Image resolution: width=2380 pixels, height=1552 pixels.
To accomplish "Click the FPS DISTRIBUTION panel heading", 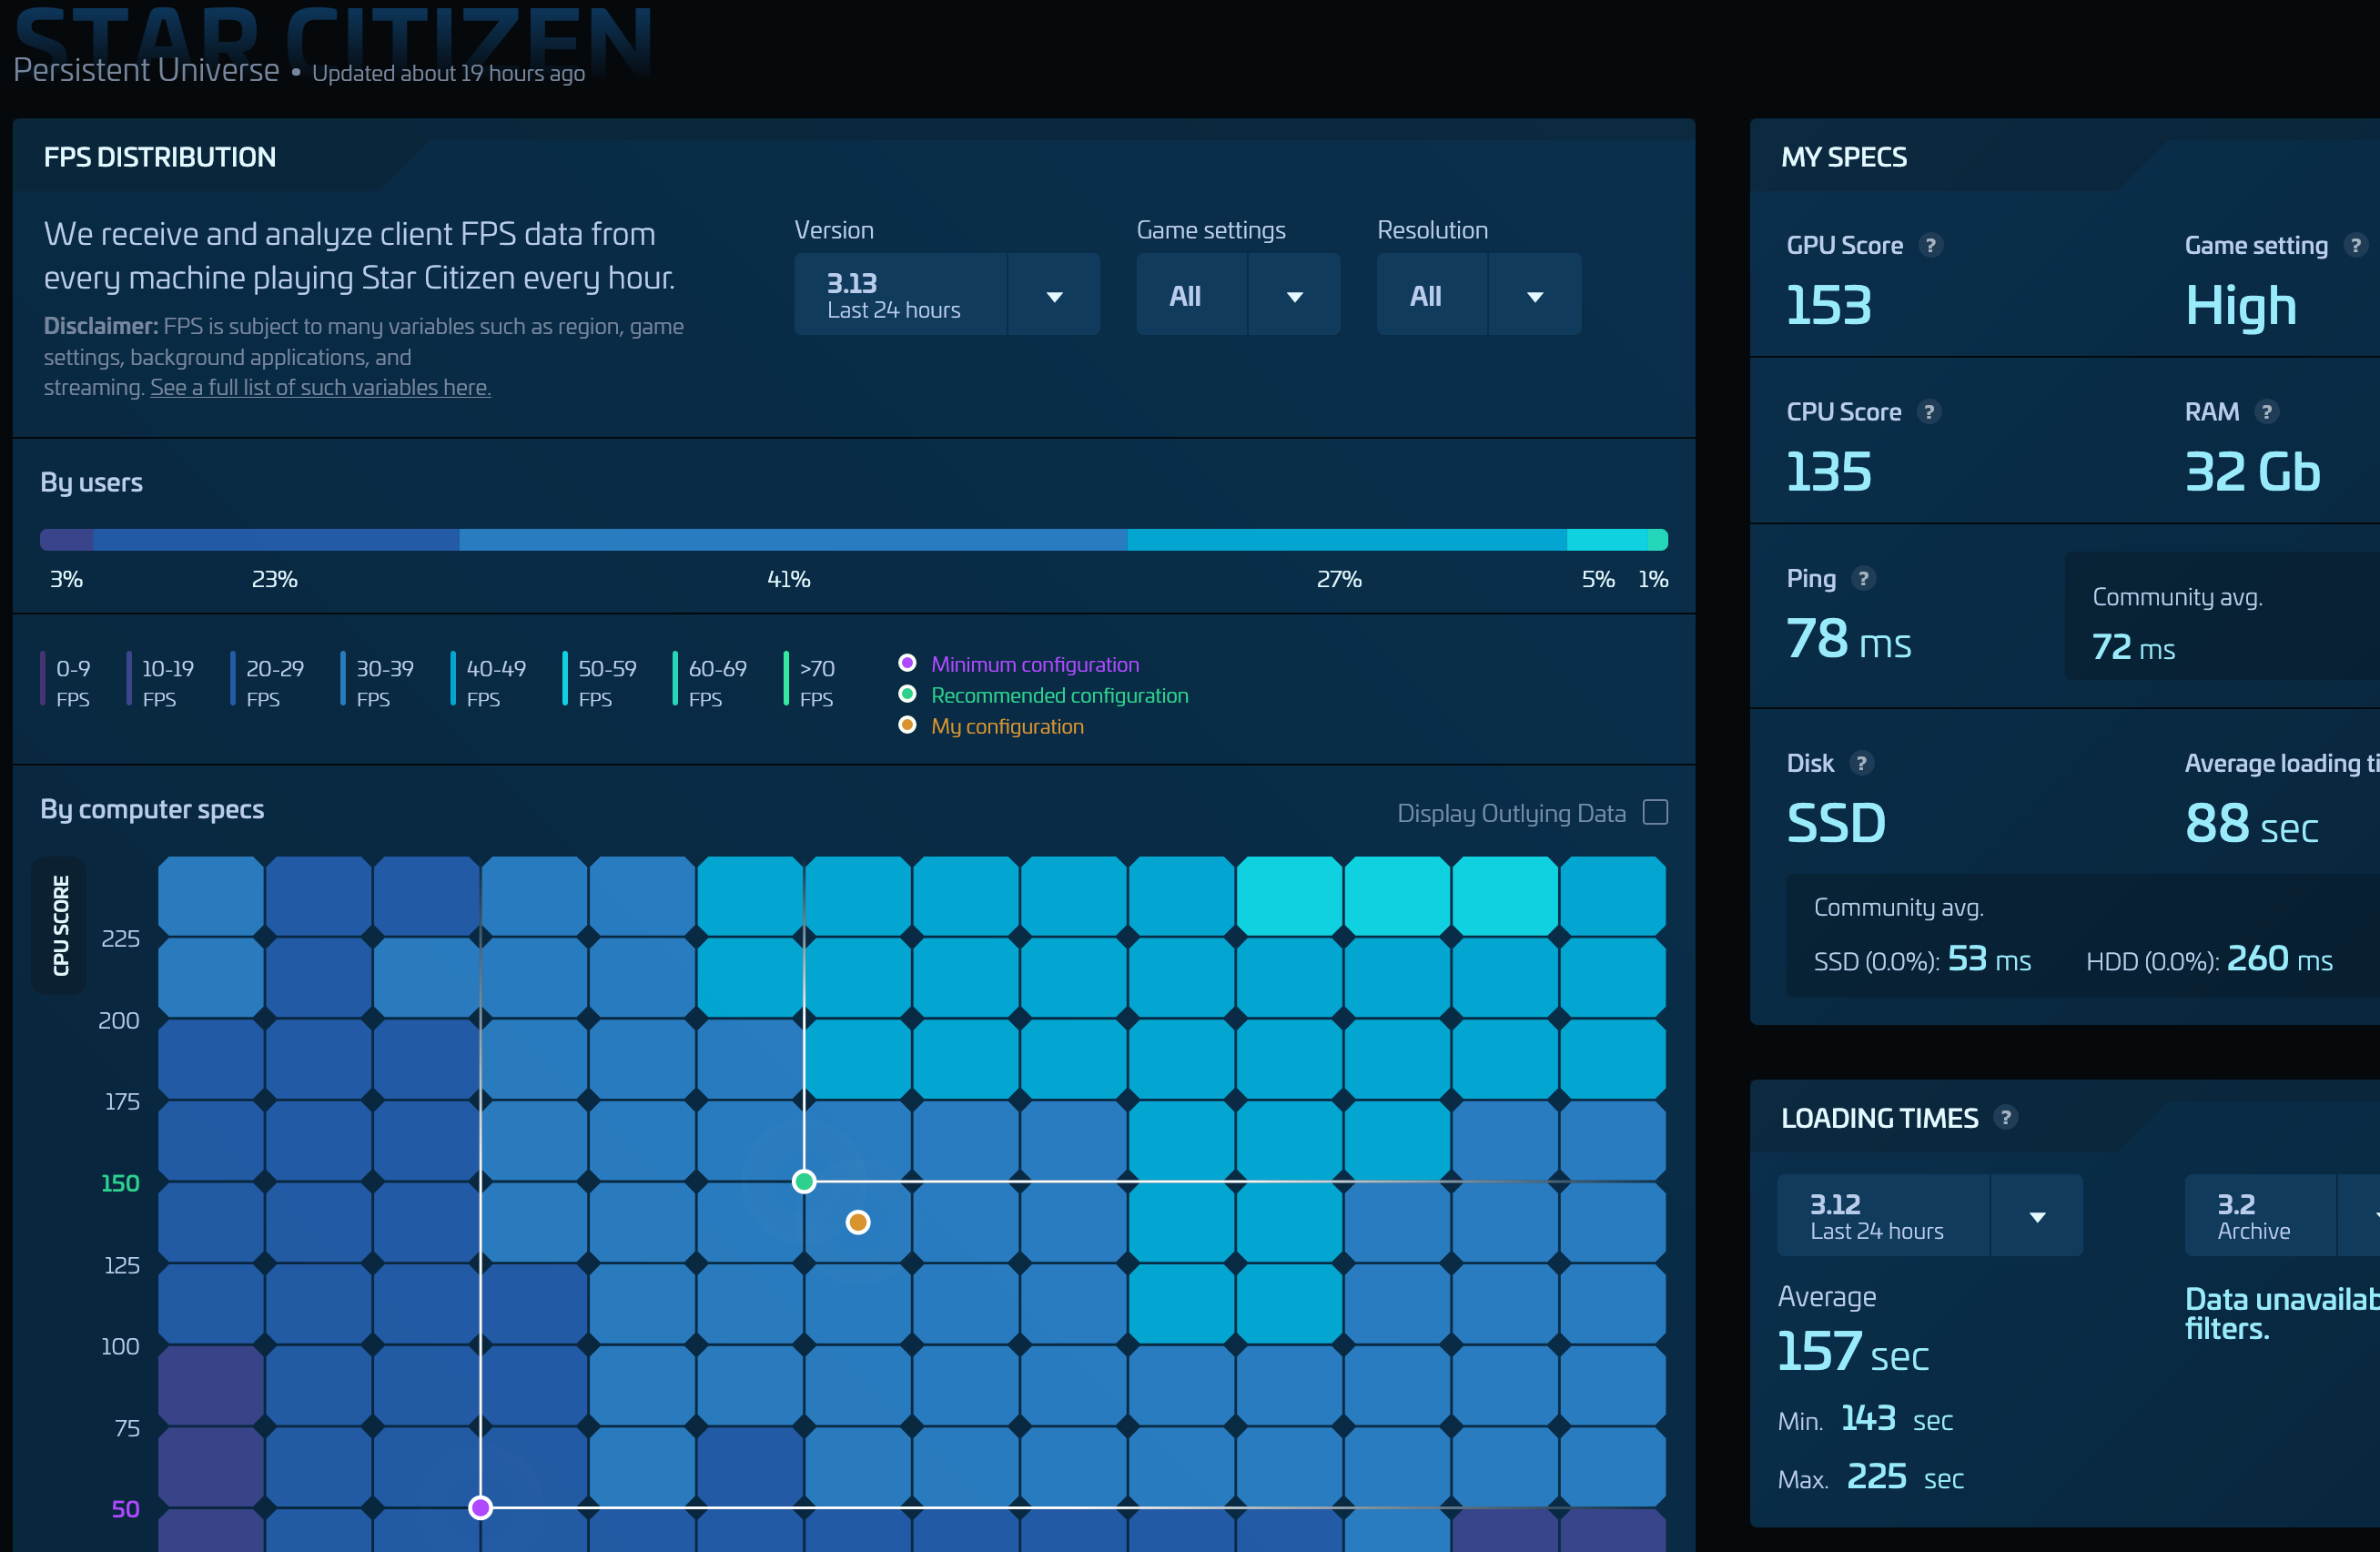I will pyautogui.click(x=160, y=157).
